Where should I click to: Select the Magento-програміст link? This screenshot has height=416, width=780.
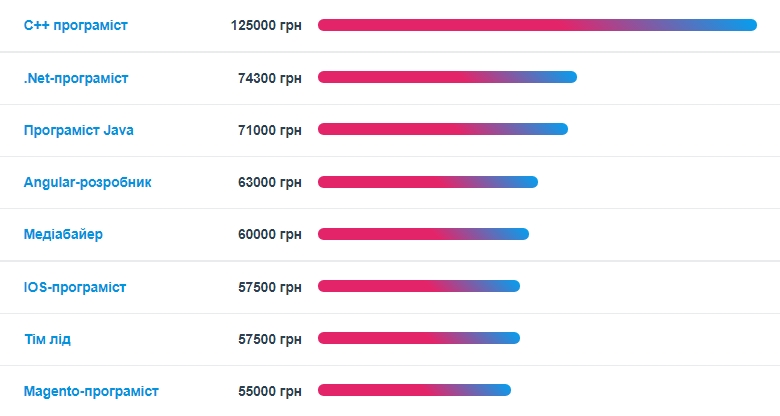click(91, 391)
